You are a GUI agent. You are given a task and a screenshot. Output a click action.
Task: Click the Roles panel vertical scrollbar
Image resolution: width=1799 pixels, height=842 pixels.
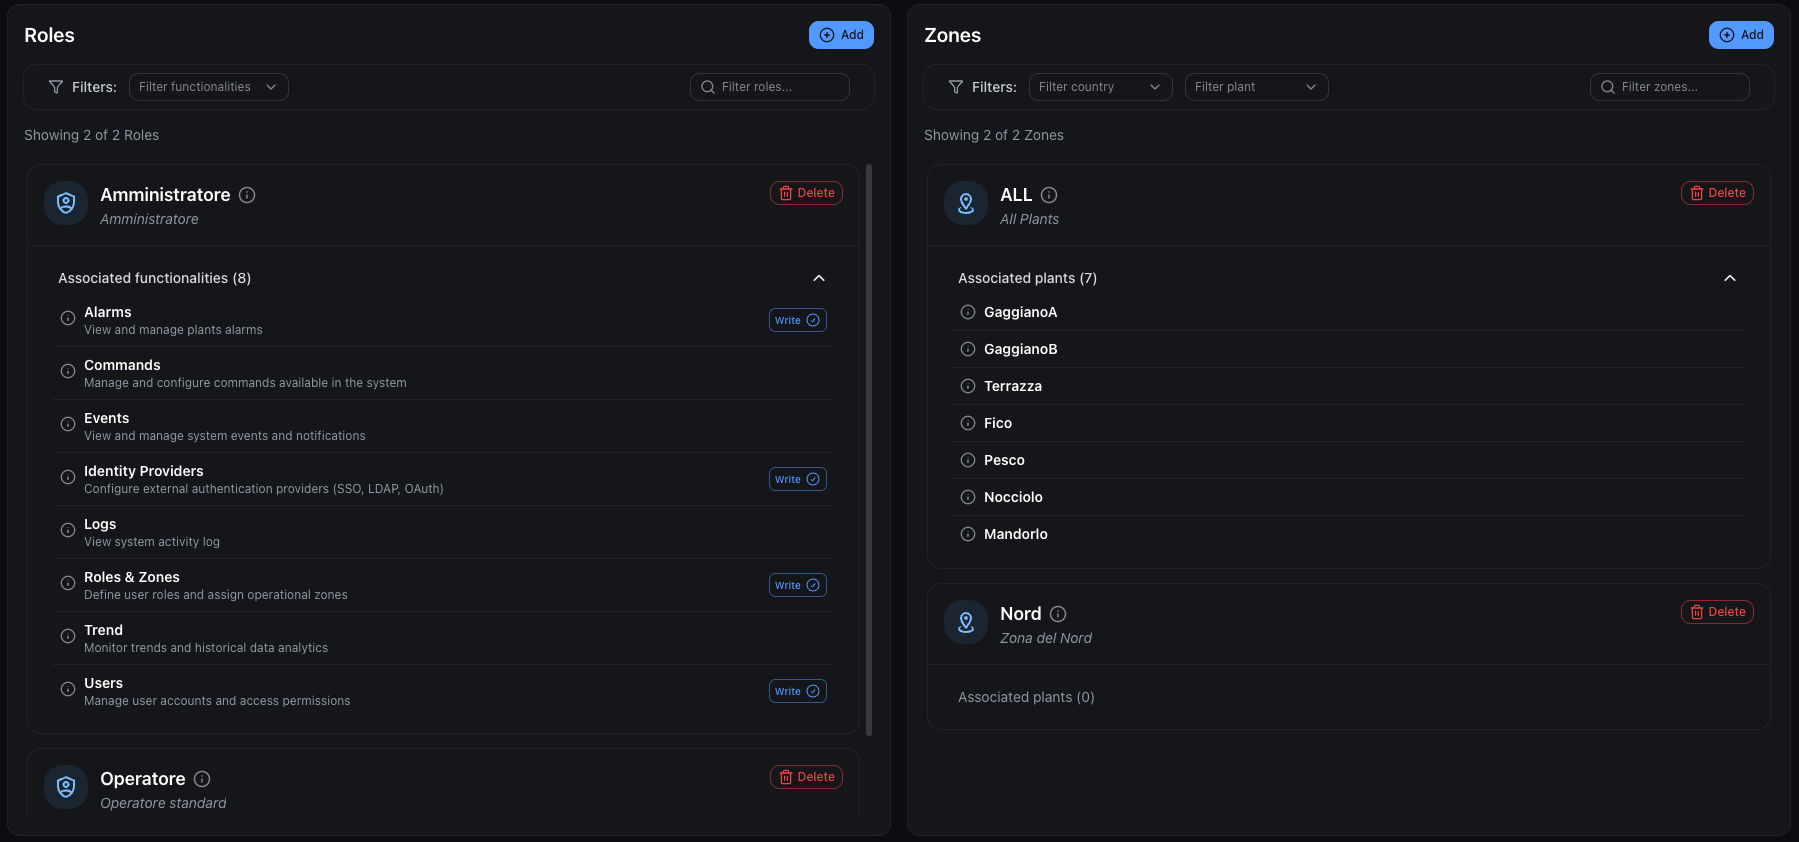(x=868, y=450)
